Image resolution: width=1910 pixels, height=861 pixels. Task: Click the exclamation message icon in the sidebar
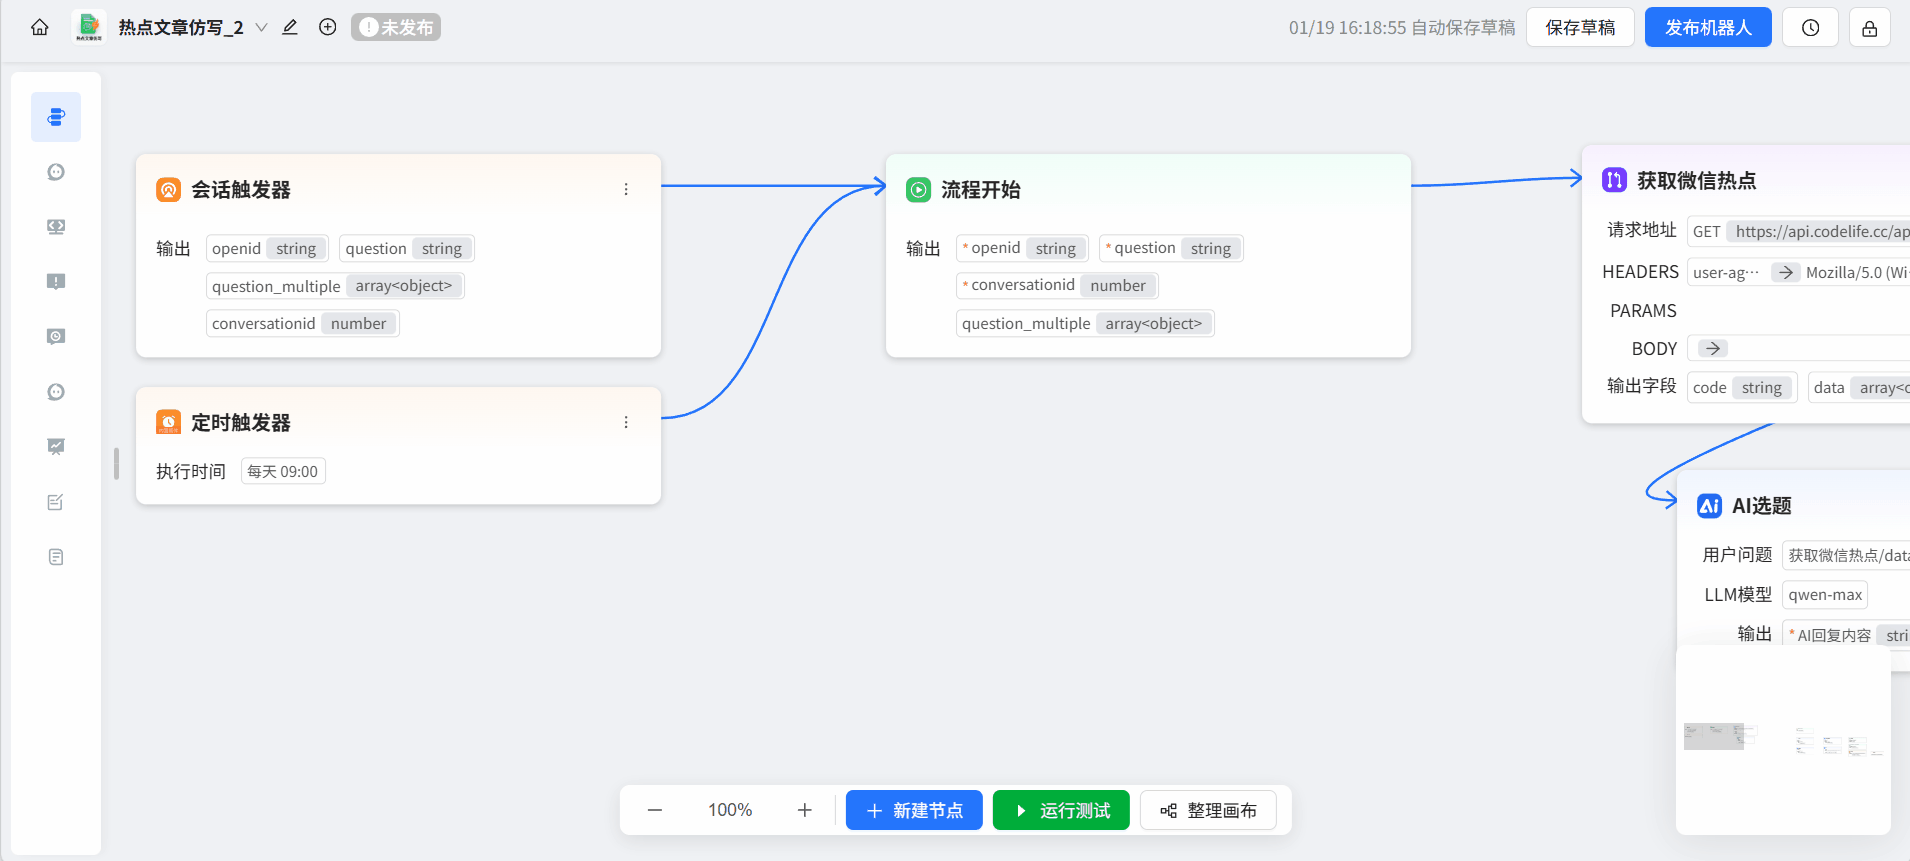click(56, 282)
